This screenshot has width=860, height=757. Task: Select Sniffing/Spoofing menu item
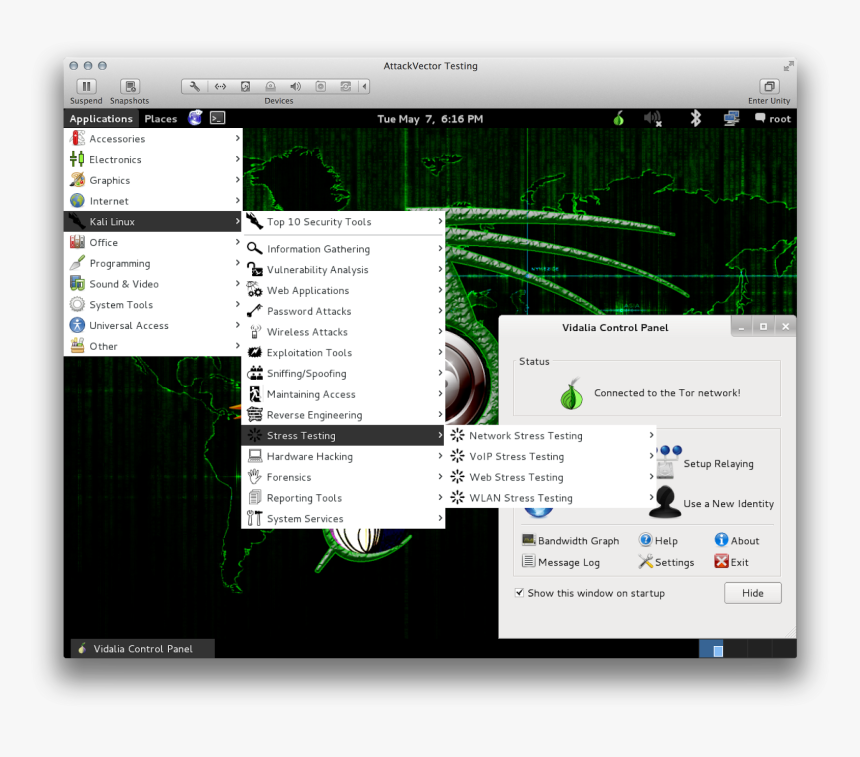343,373
